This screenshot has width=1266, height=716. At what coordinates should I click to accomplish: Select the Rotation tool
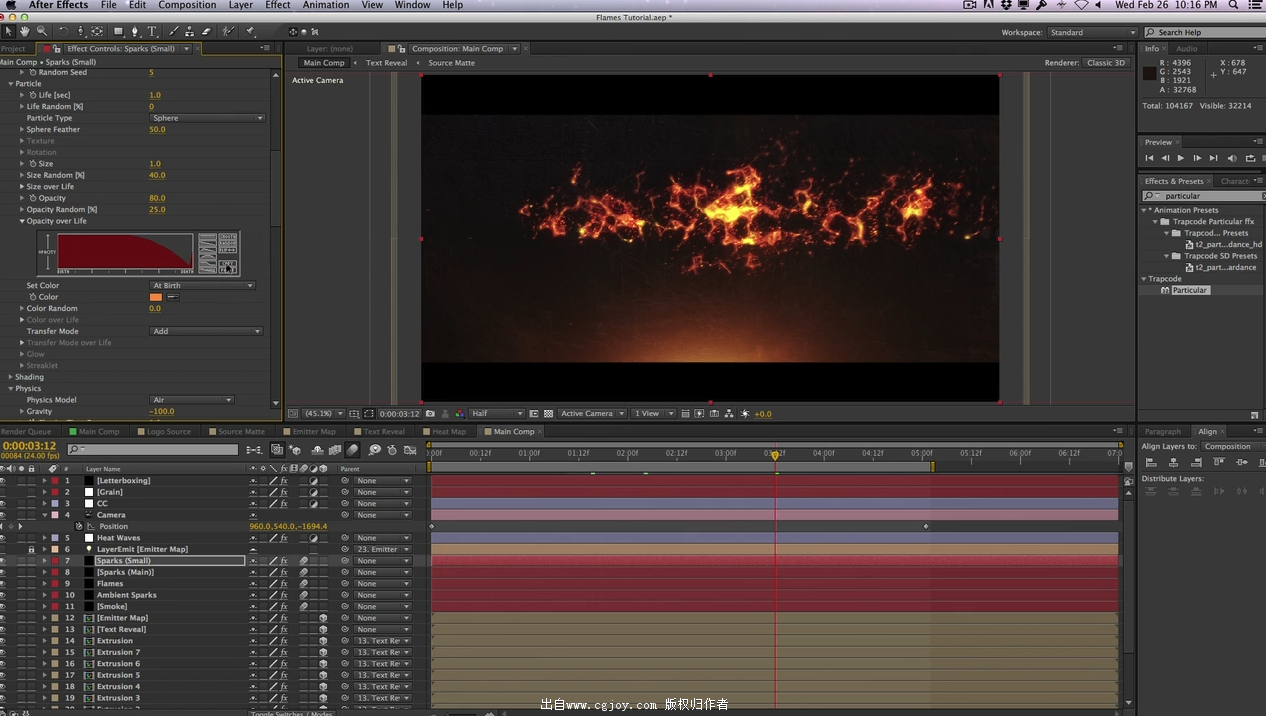[63, 32]
